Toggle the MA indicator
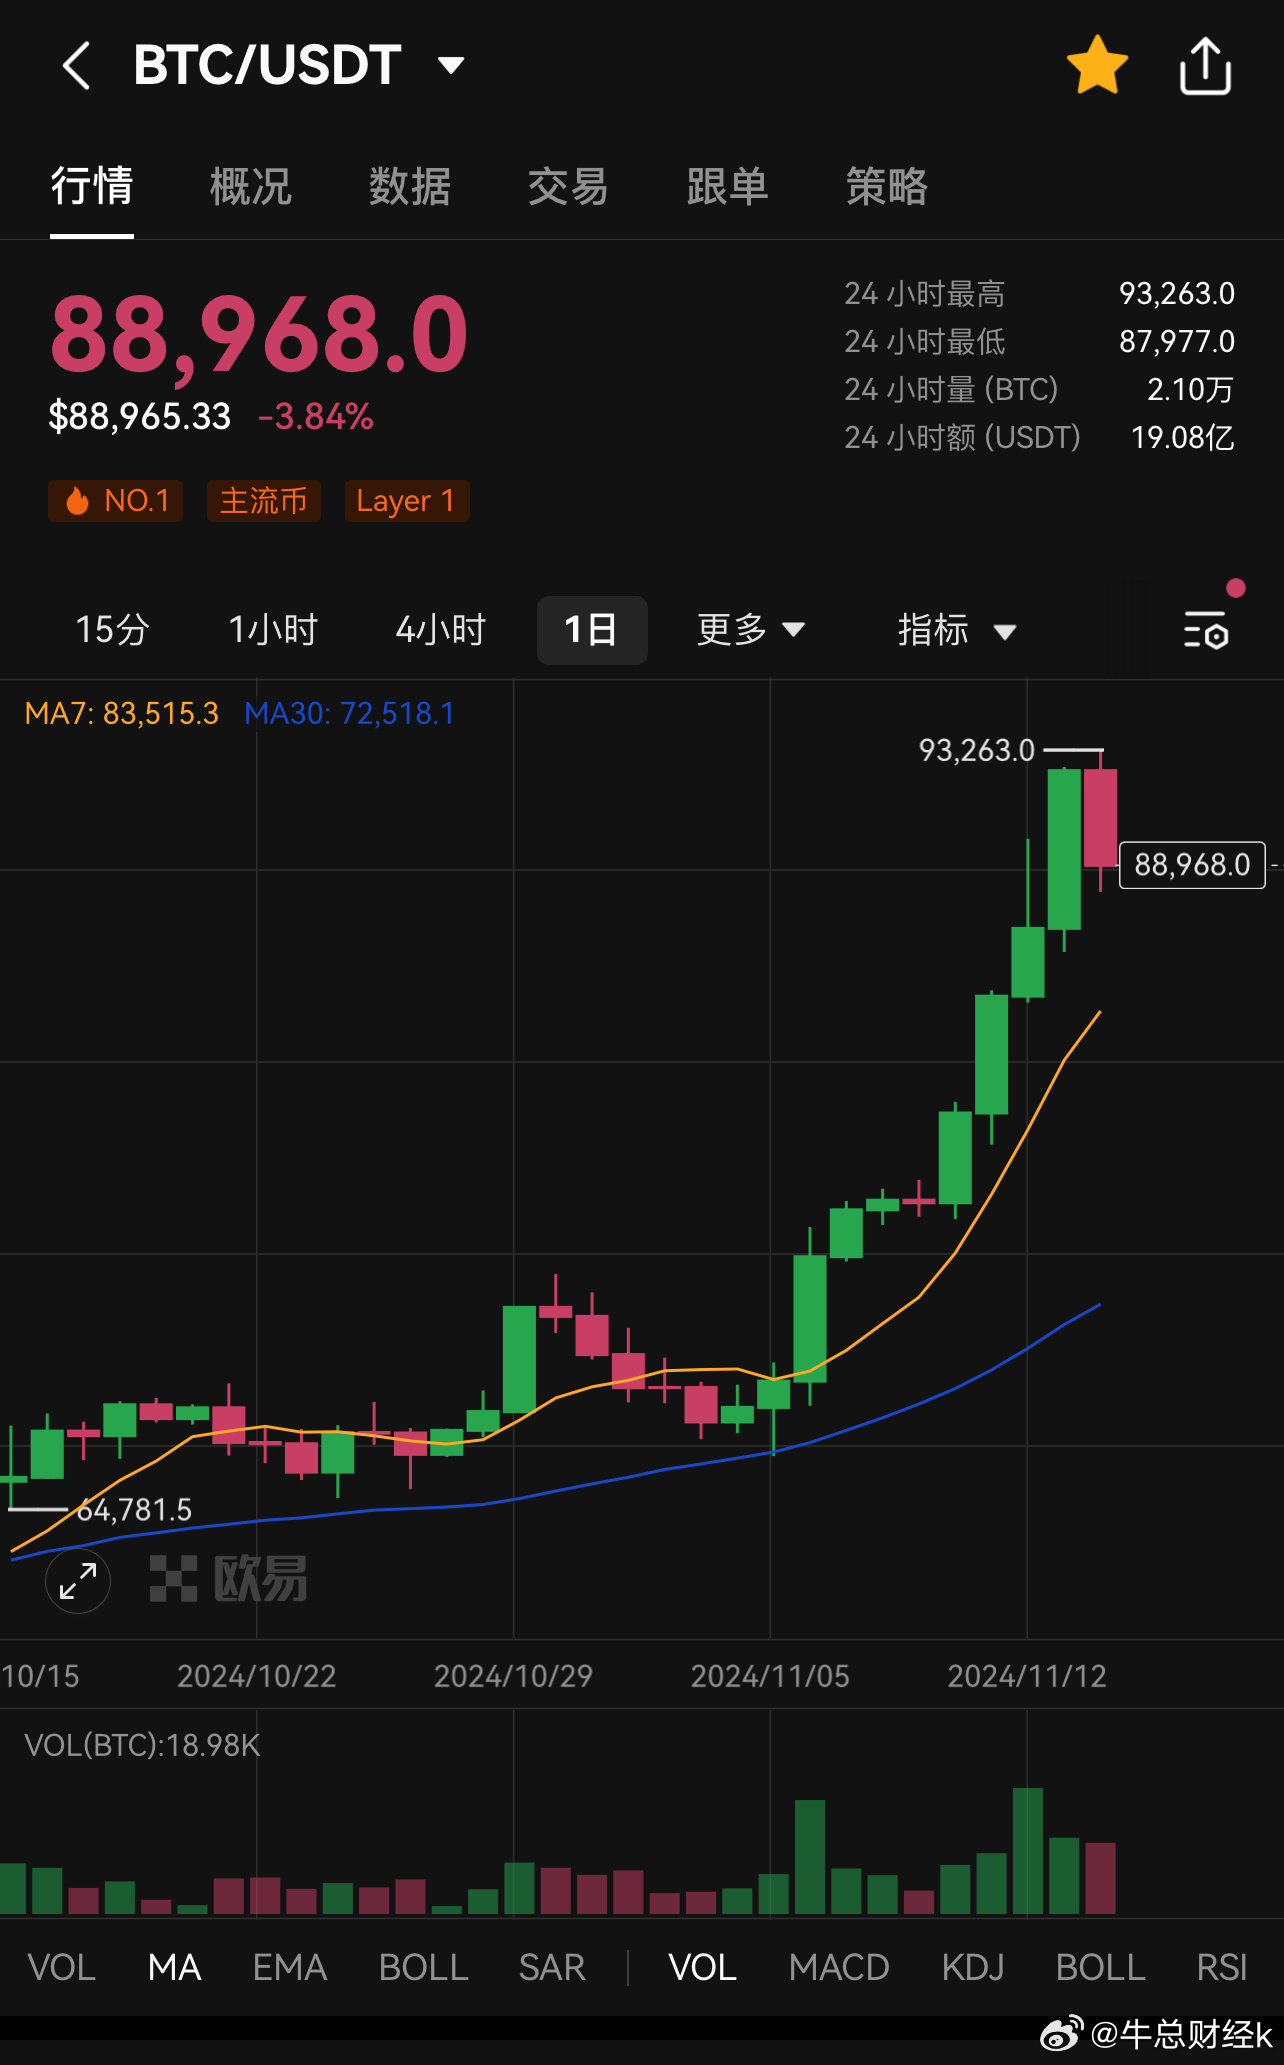This screenshot has width=1284, height=2065. pyautogui.click(x=175, y=1967)
